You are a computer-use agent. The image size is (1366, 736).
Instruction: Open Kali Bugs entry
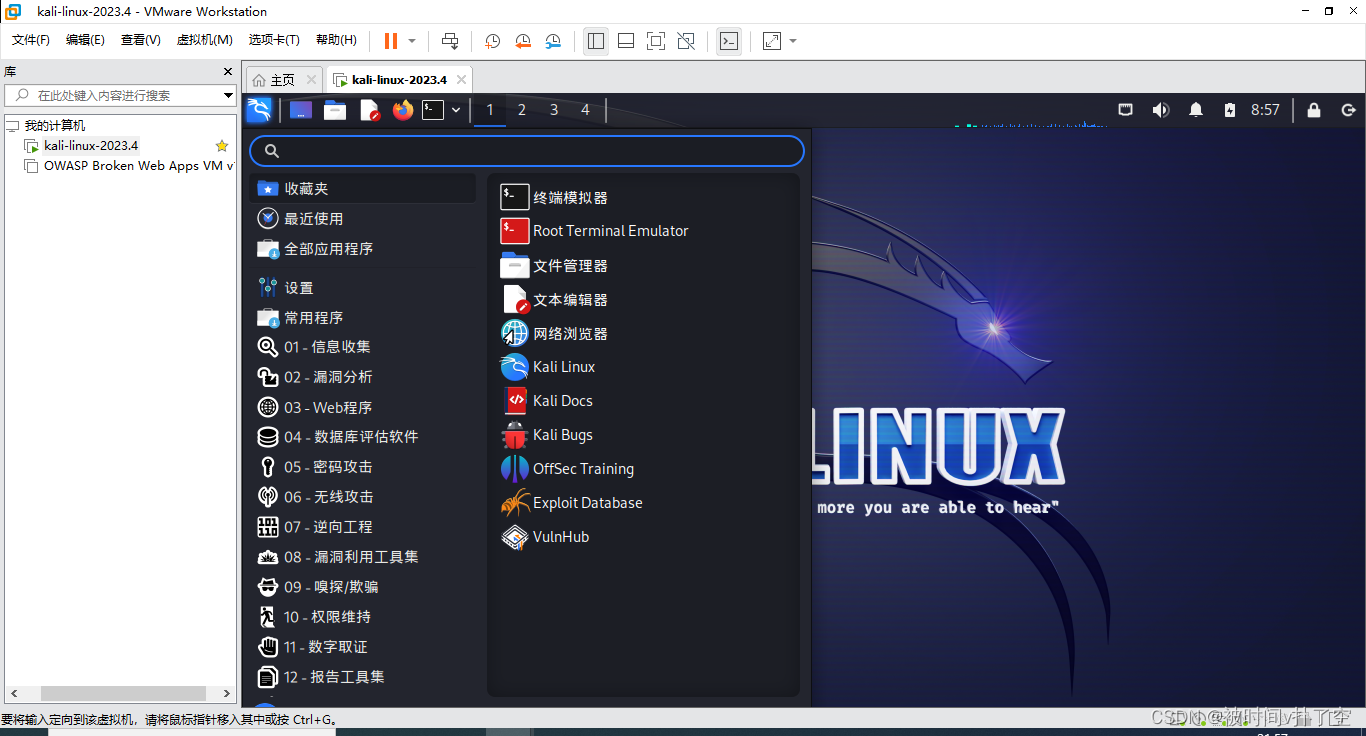(x=643, y=435)
